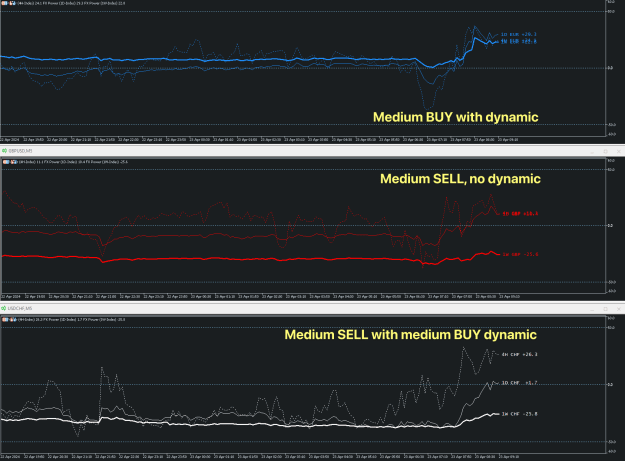Maximize the USDCHF,M5 chart window
The width and height of the screenshot is (625, 461).
605,309
